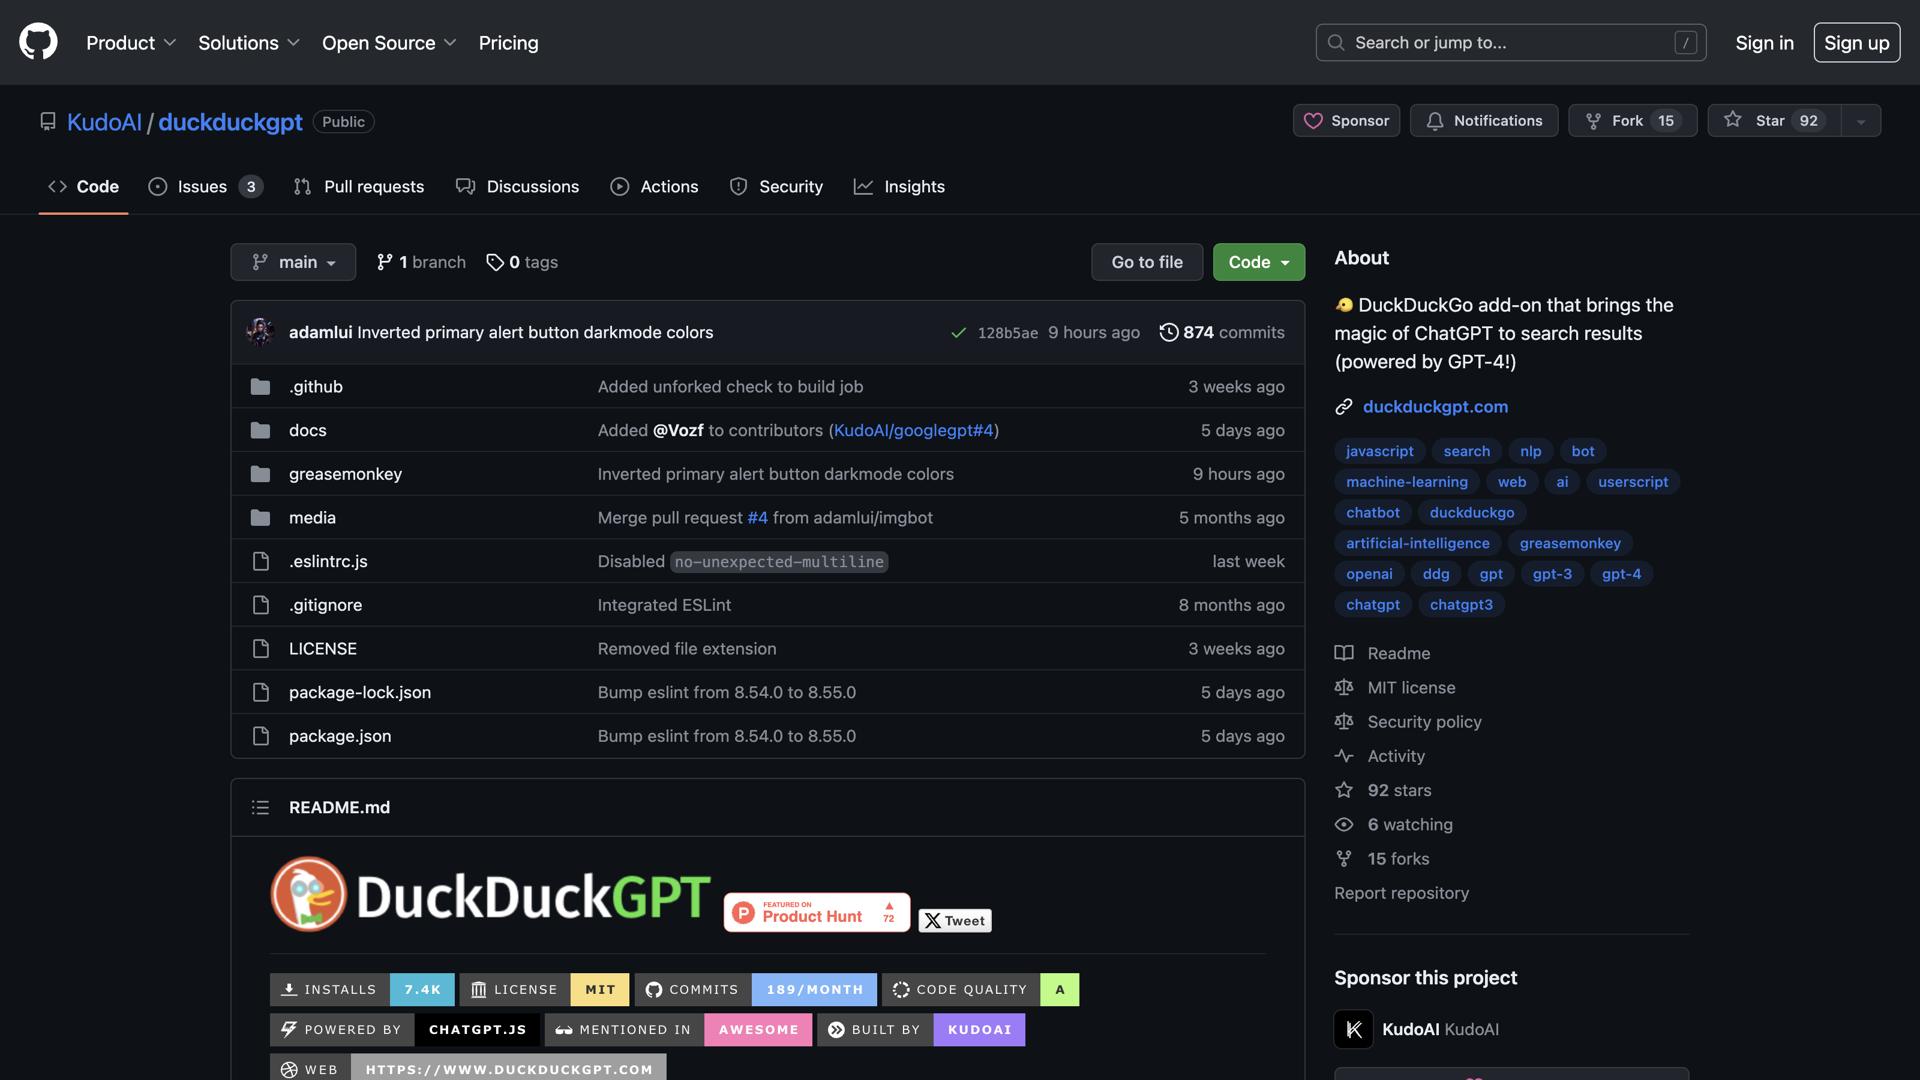Open the Product menu
Screen dimensions: 1920x1080
tap(131, 43)
